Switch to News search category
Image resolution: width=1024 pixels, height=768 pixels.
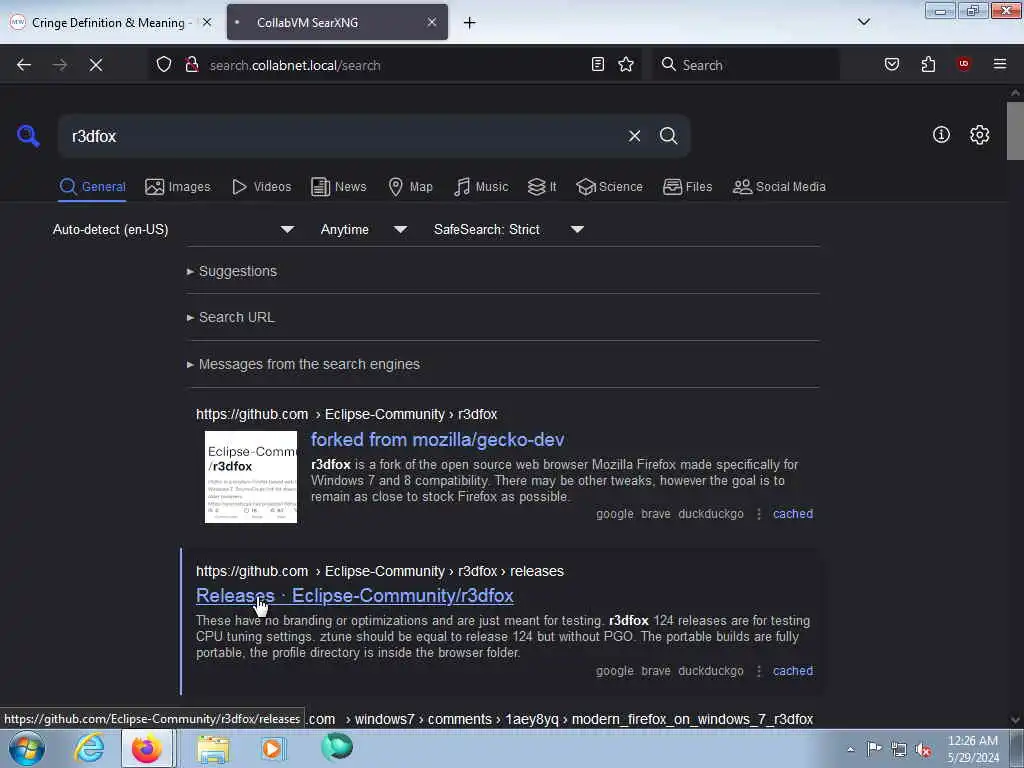point(339,187)
